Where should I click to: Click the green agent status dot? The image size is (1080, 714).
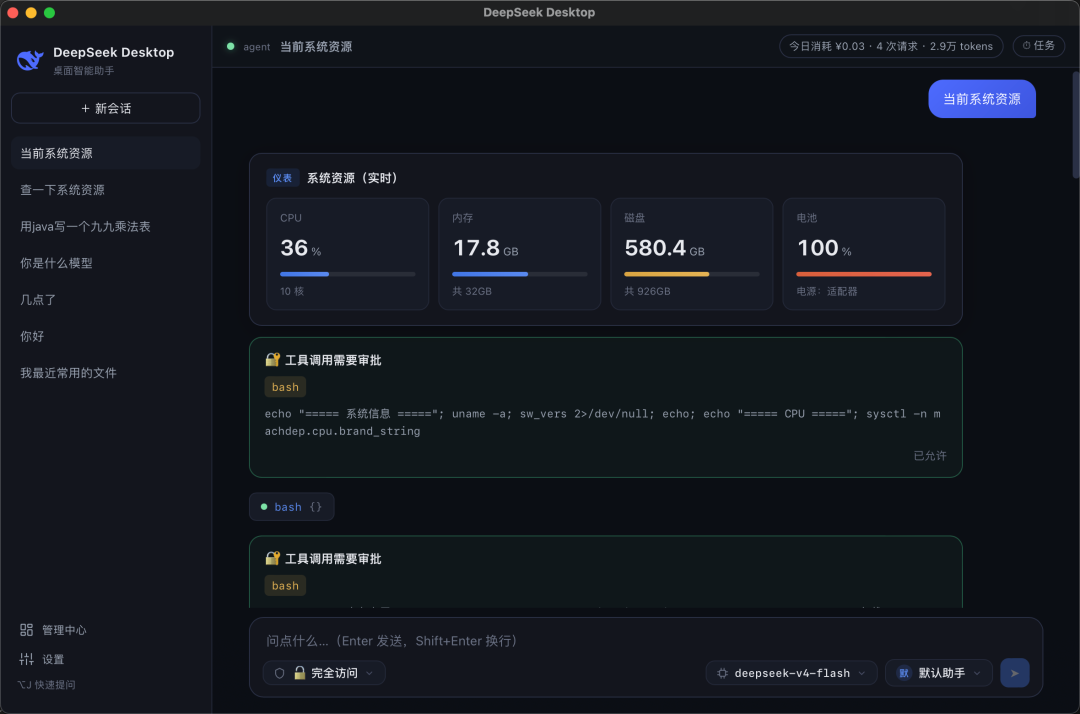pos(231,46)
